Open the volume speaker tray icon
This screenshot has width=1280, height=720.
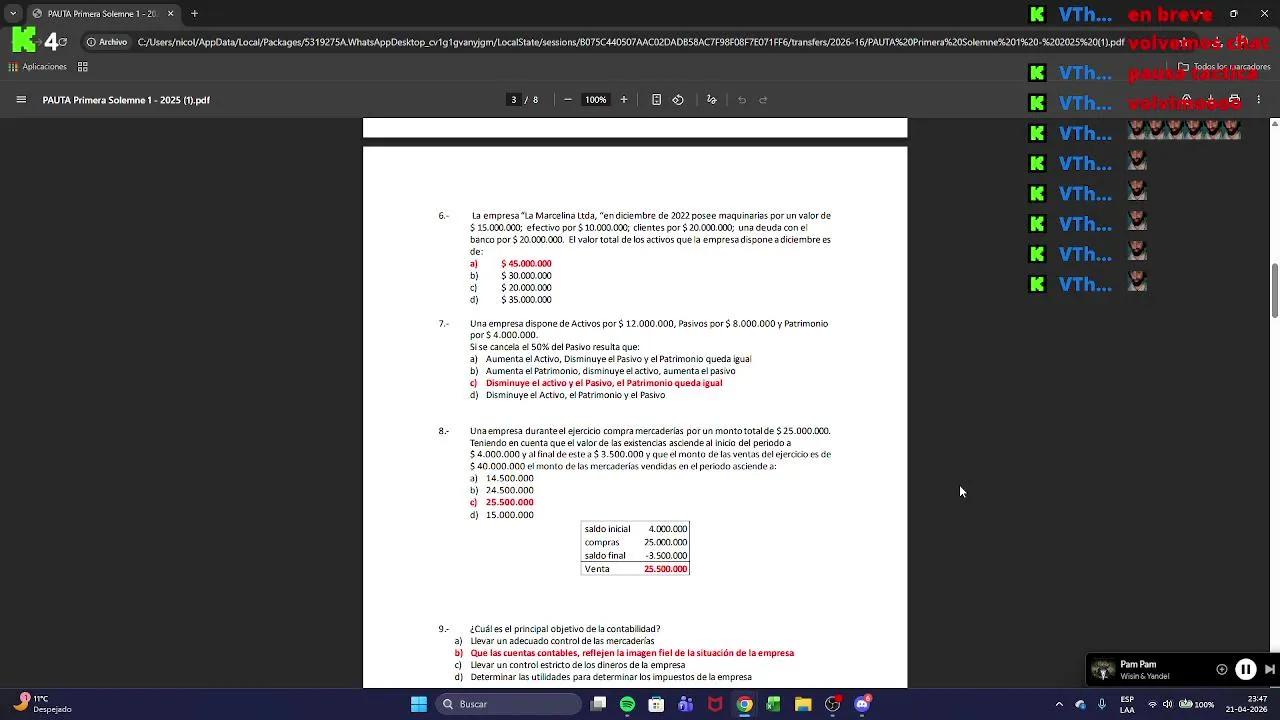[x=1168, y=704]
